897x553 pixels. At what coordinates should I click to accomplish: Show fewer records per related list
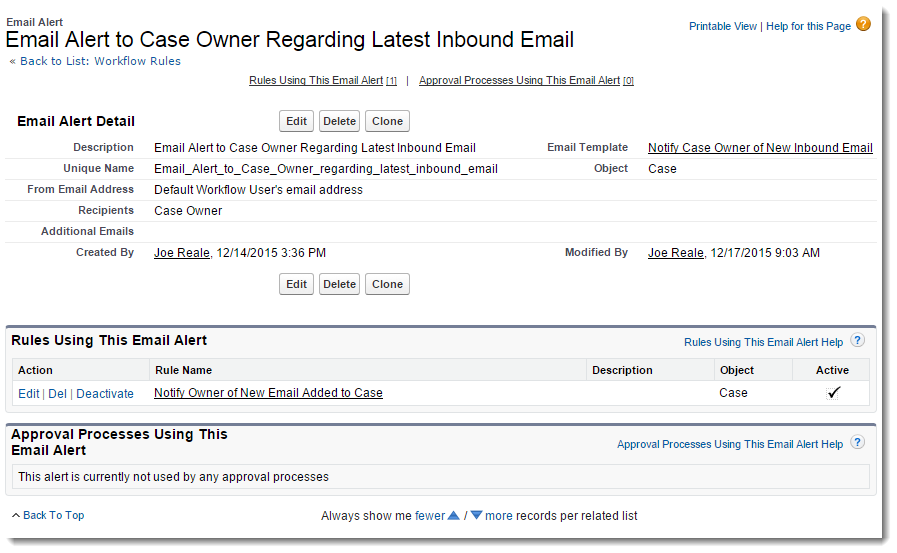(430, 516)
